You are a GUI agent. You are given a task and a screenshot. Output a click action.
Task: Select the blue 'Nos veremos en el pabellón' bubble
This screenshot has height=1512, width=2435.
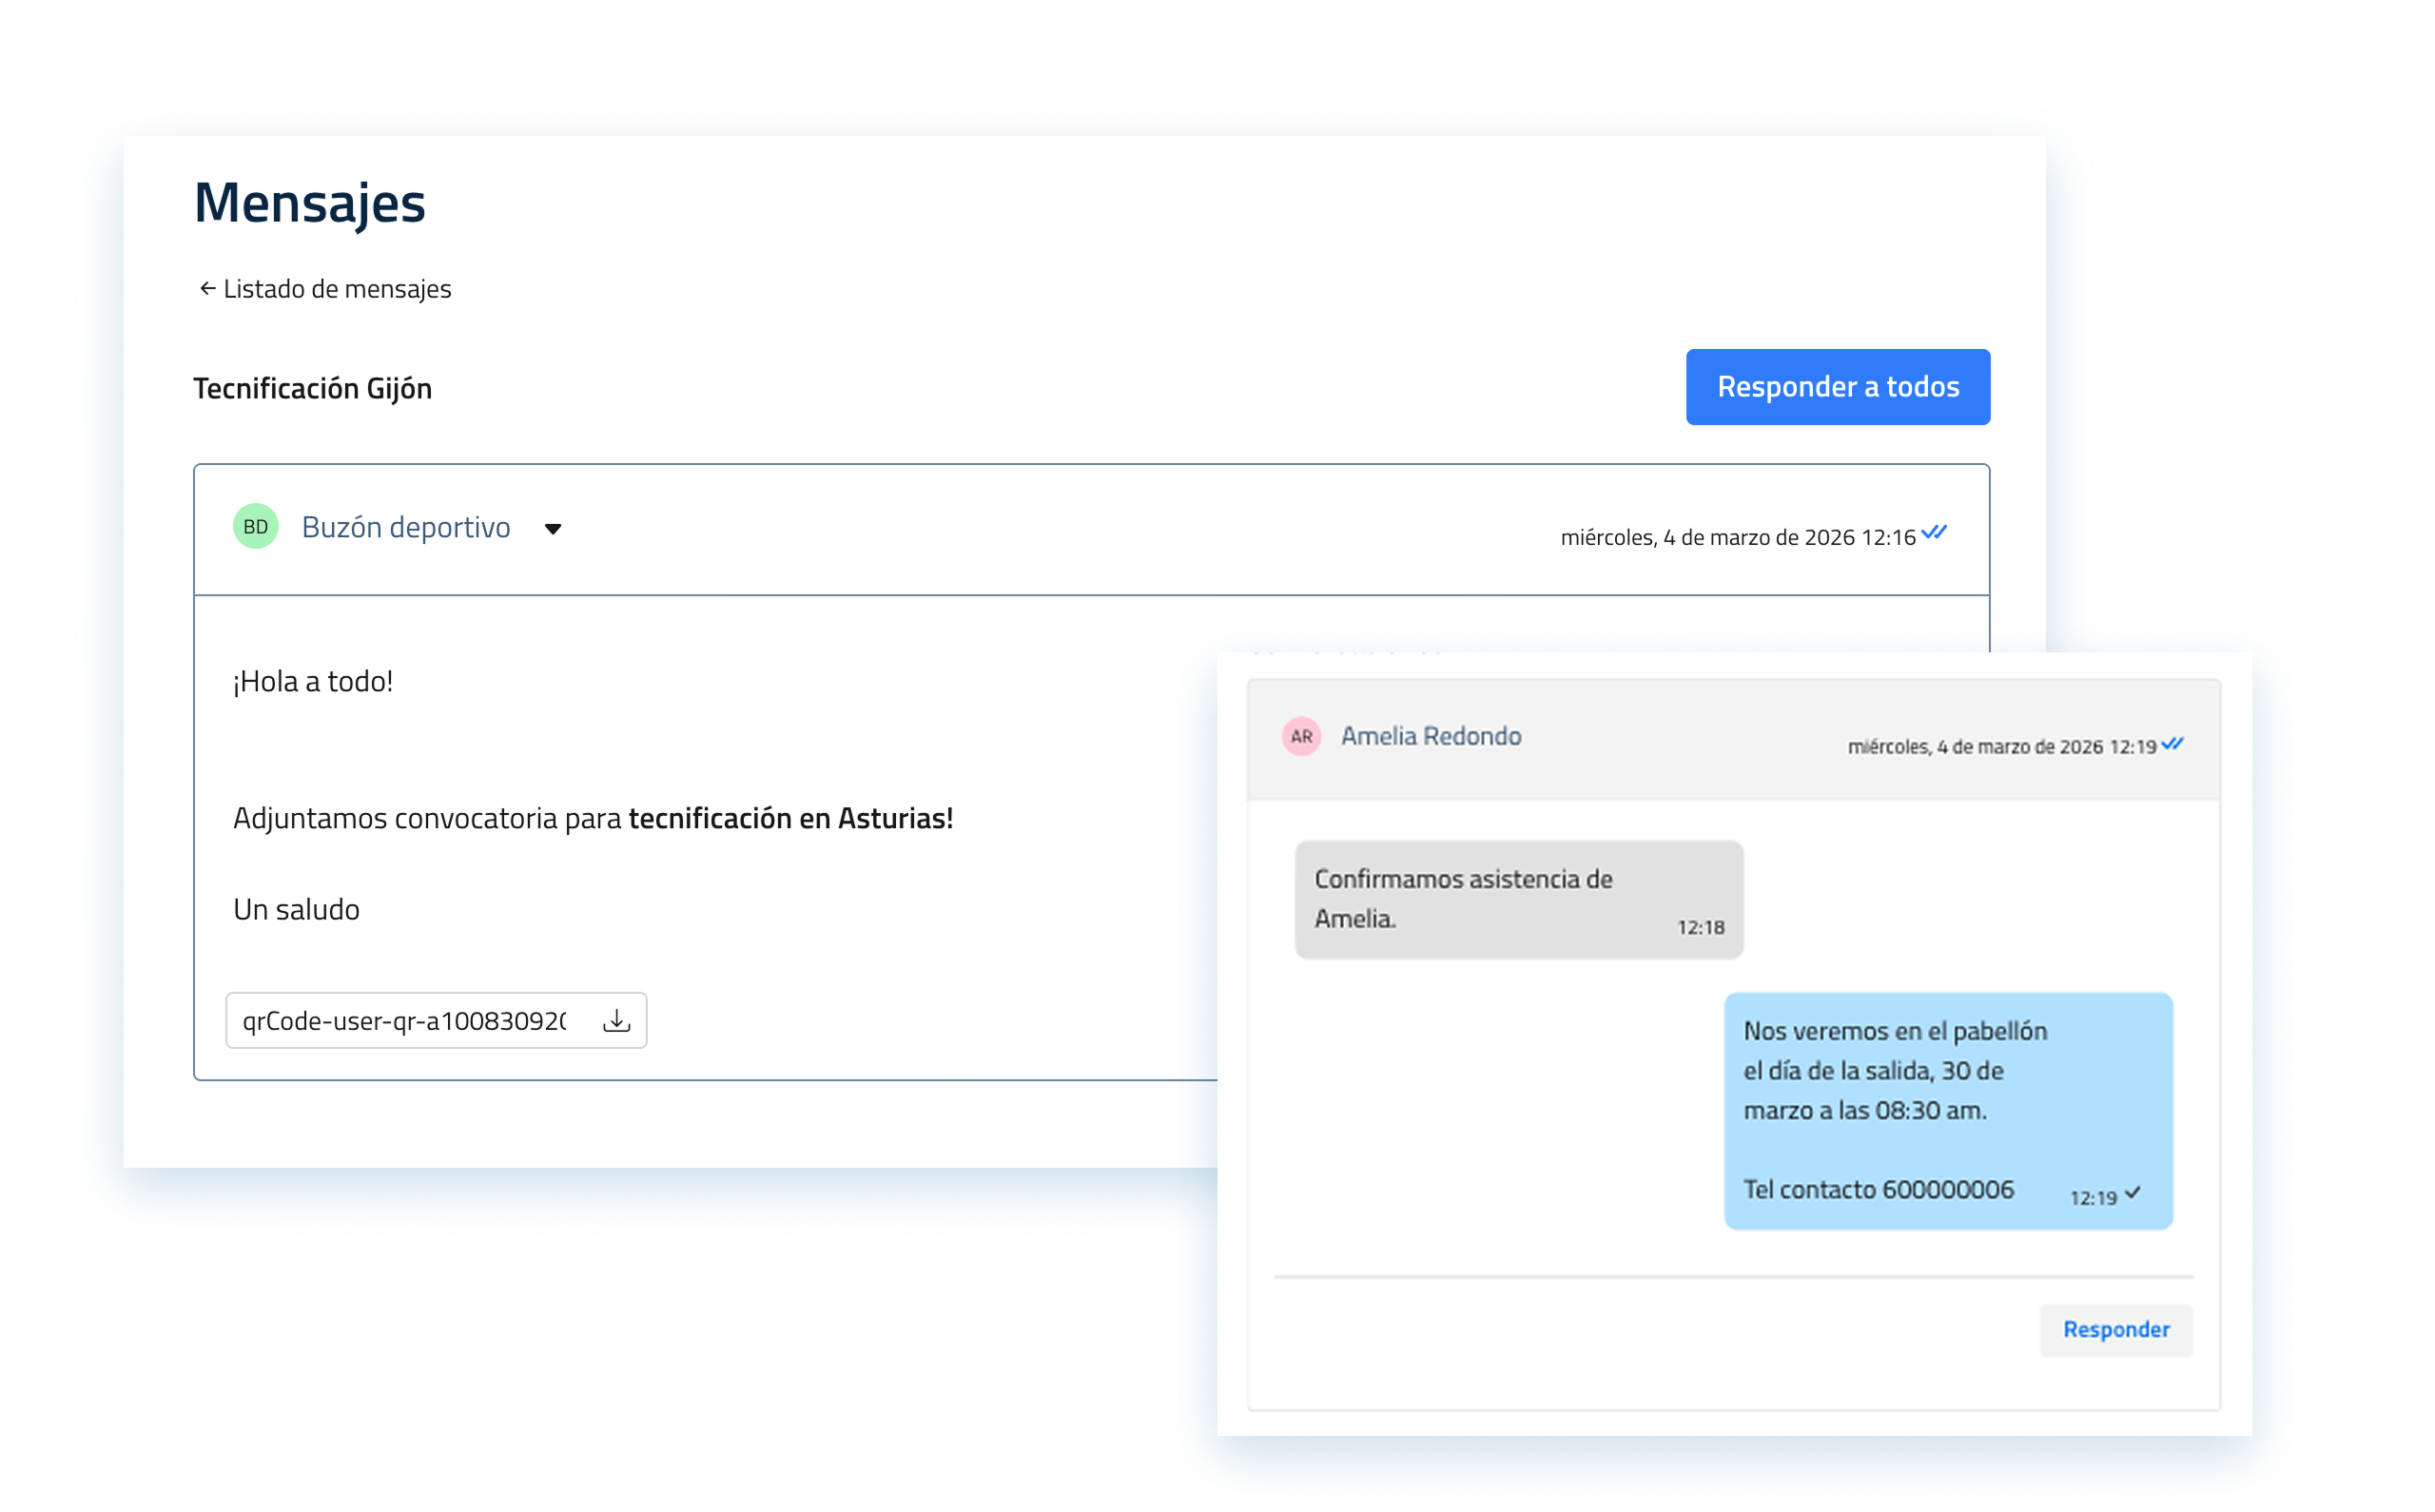(1947, 1110)
